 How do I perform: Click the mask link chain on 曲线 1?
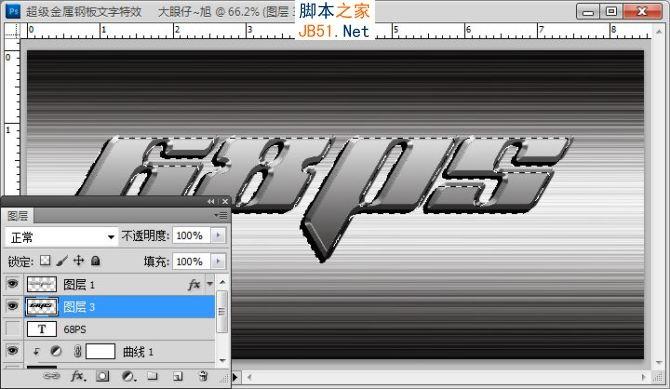pyautogui.click(x=77, y=351)
